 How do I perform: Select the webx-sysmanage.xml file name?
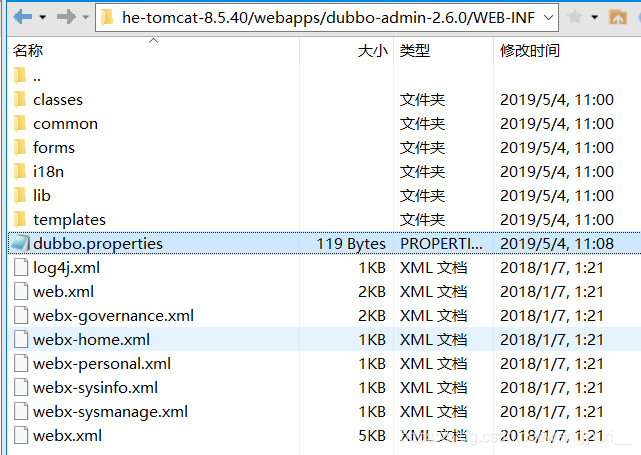coord(110,412)
